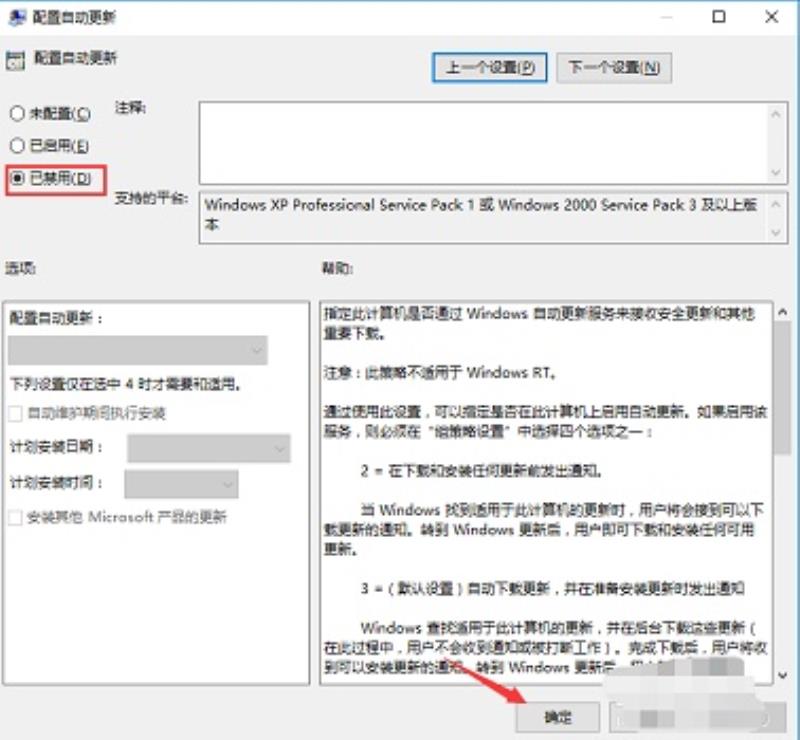This screenshot has height=740, width=800.
Task: Click the 确定 button
Action: click(558, 717)
